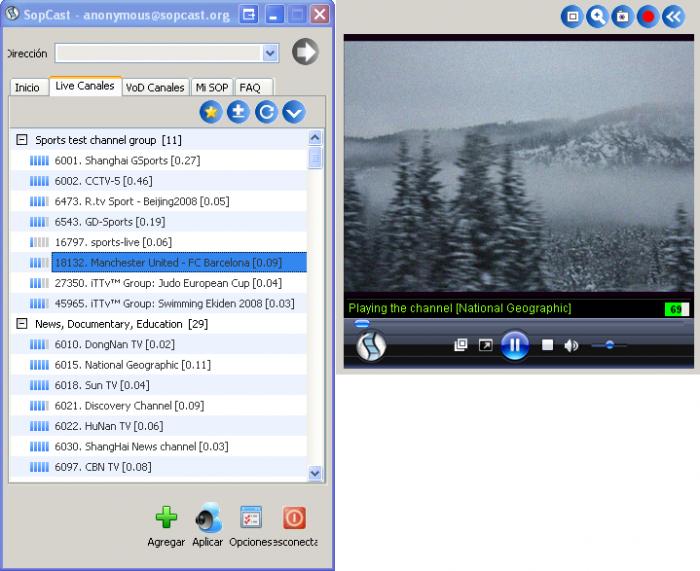Click the Agregar green plus icon
This screenshot has height=571, width=700.
coord(166,517)
